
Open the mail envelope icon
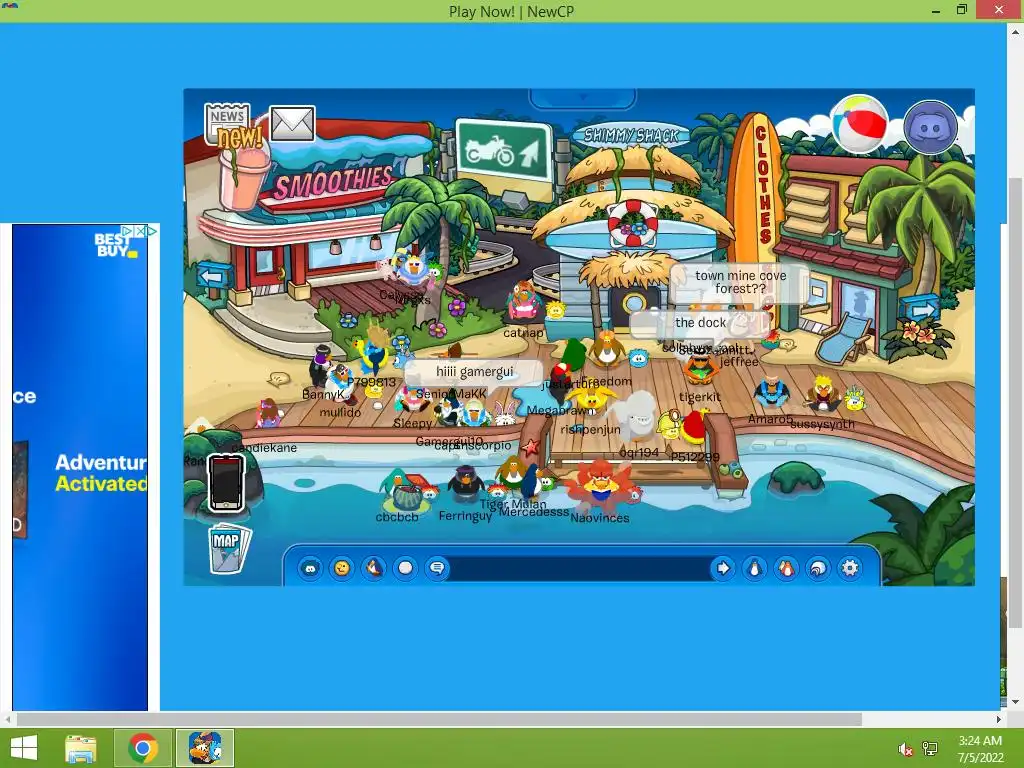coord(292,123)
